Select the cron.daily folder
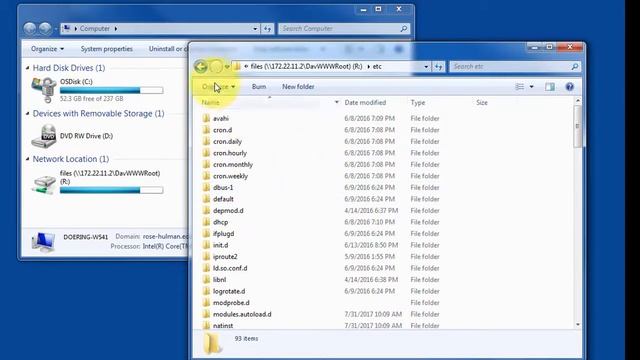This screenshot has width=640, height=360. pos(227,142)
